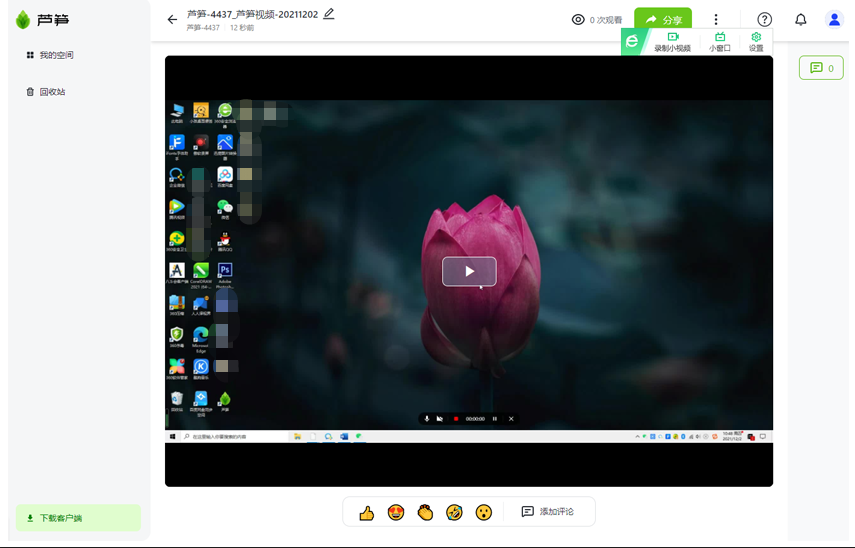The width and height of the screenshot is (855, 548).
Task: Open notifications with the bell icon
Action: point(800,20)
